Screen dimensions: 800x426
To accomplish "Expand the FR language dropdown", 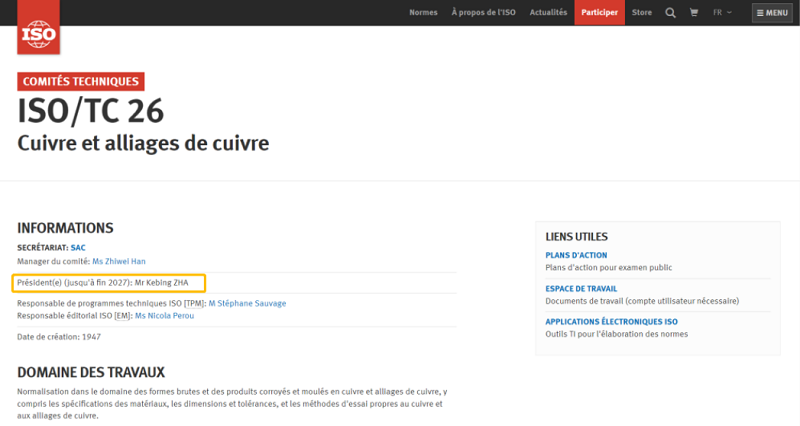I will (x=722, y=13).
